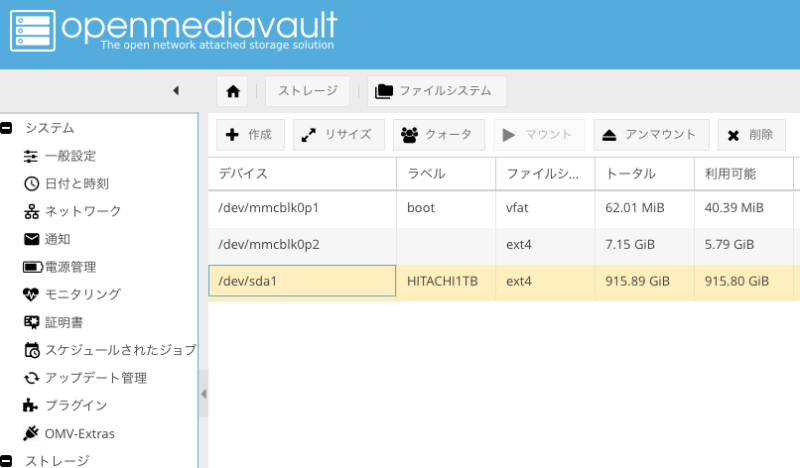Open ネットワーク in the sidebar

click(72, 211)
